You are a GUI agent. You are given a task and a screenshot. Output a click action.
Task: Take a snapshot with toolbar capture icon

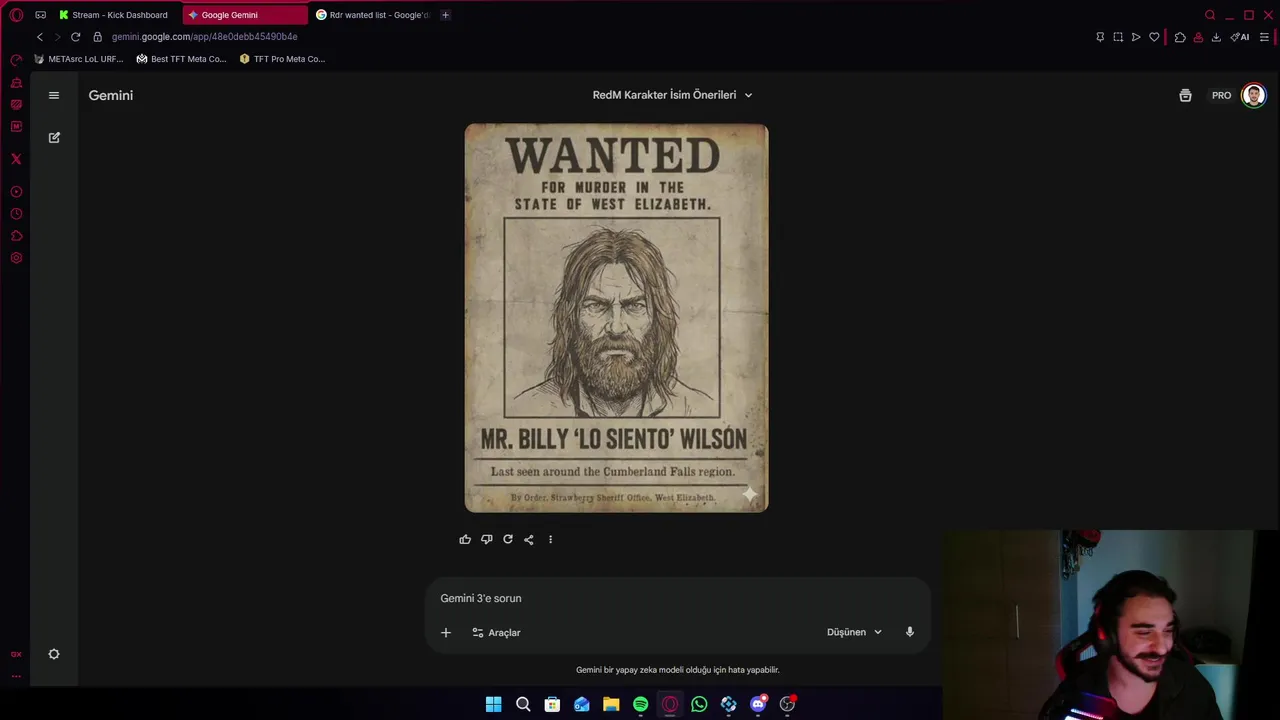[1118, 37]
